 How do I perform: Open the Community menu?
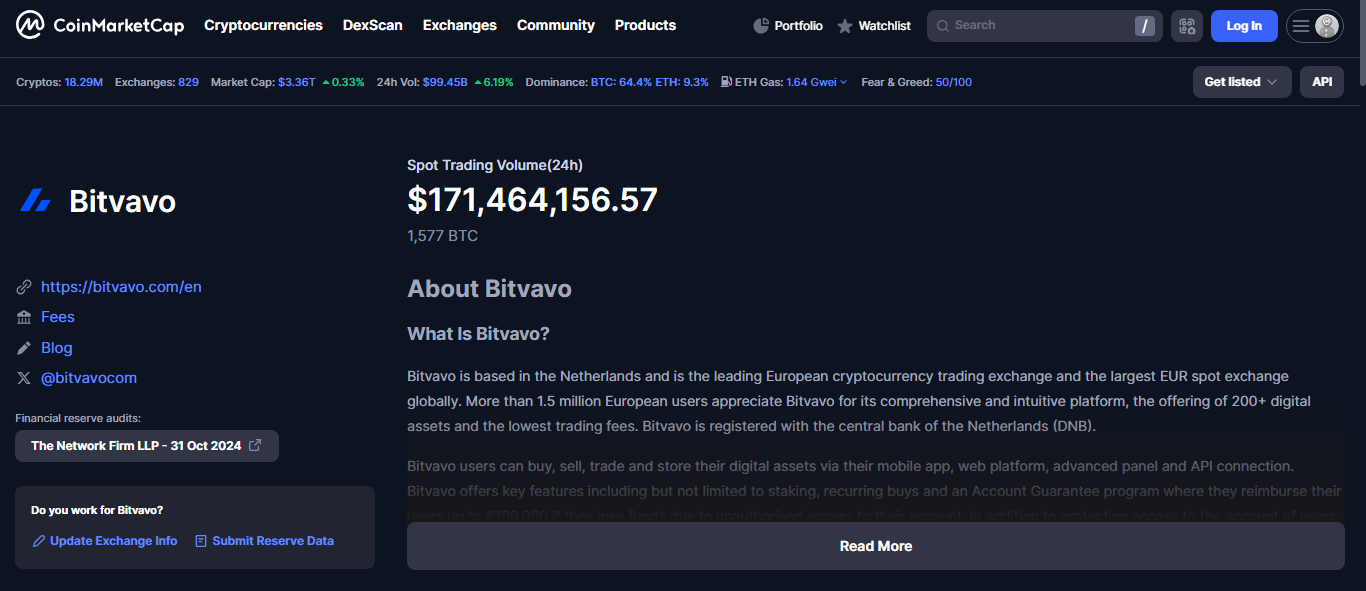(x=556, y=25)
